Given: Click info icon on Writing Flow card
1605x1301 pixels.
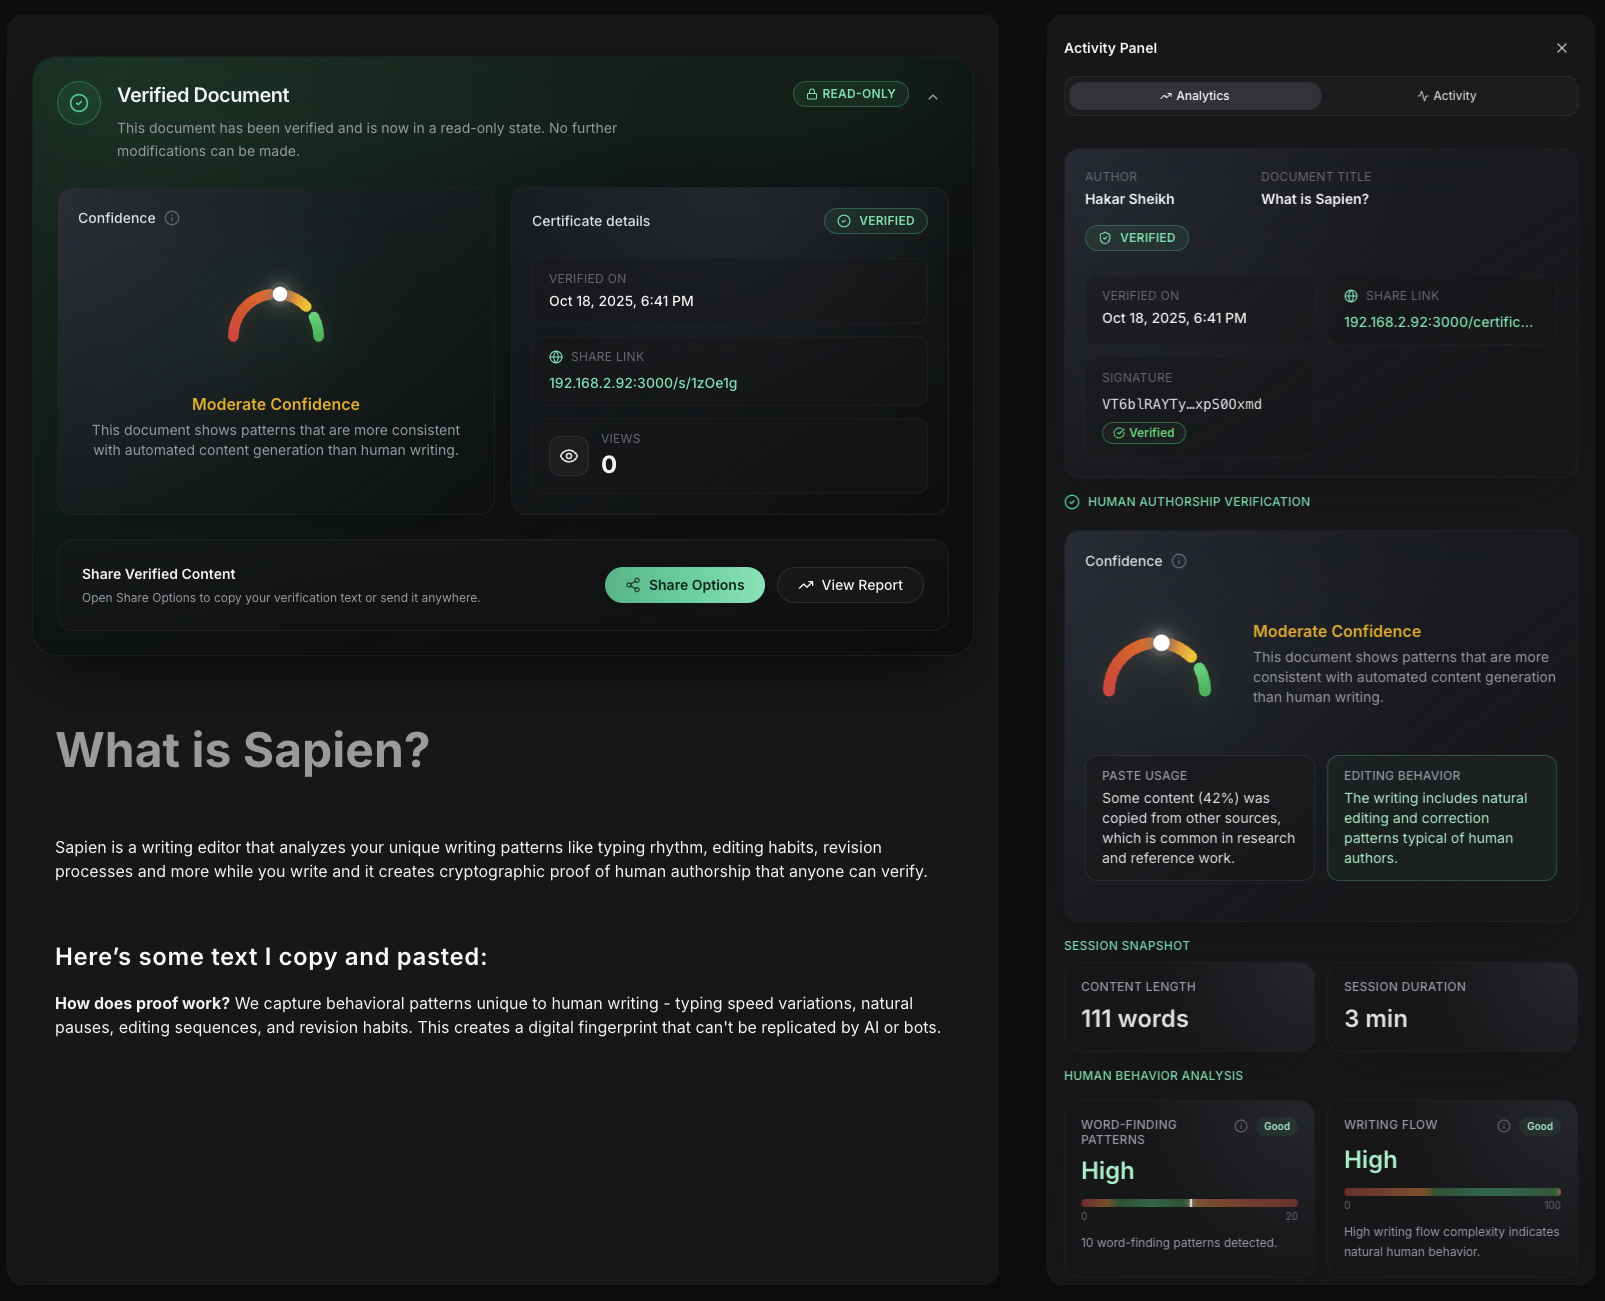Looking at the screenshot, I should tap(1504, 1126).
